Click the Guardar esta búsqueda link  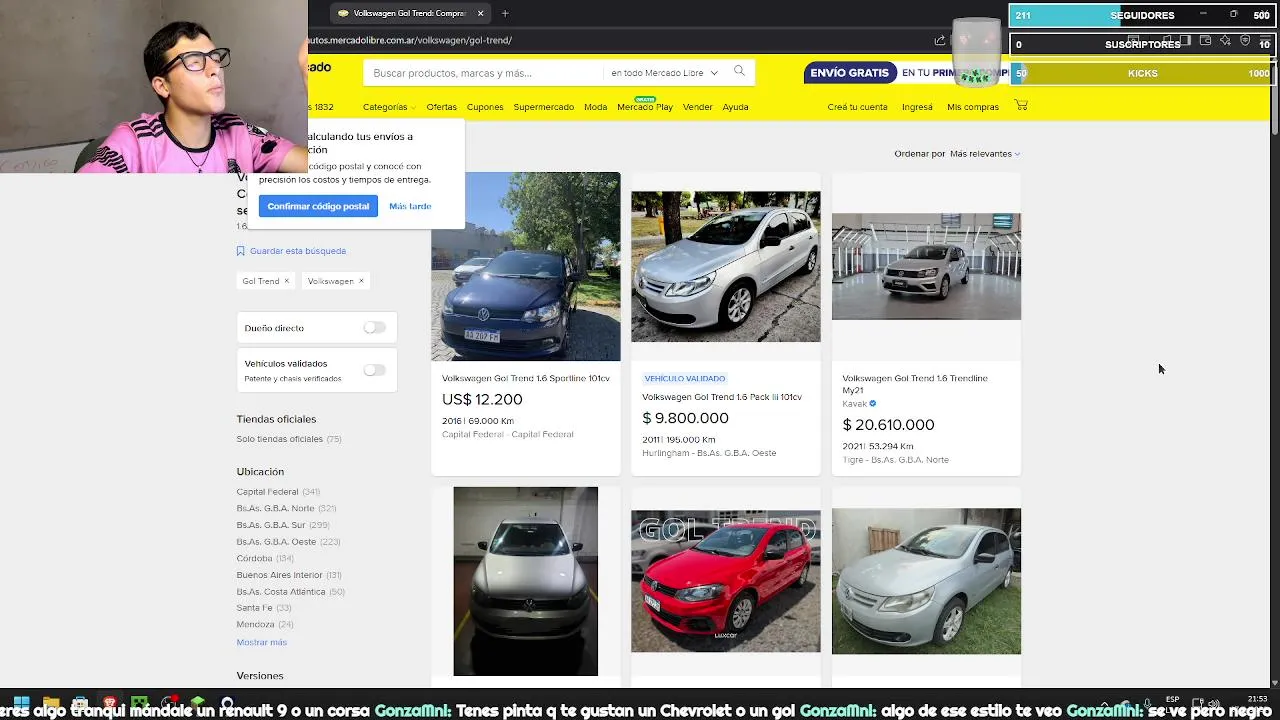pyautogui.click(x=298, y=251)
